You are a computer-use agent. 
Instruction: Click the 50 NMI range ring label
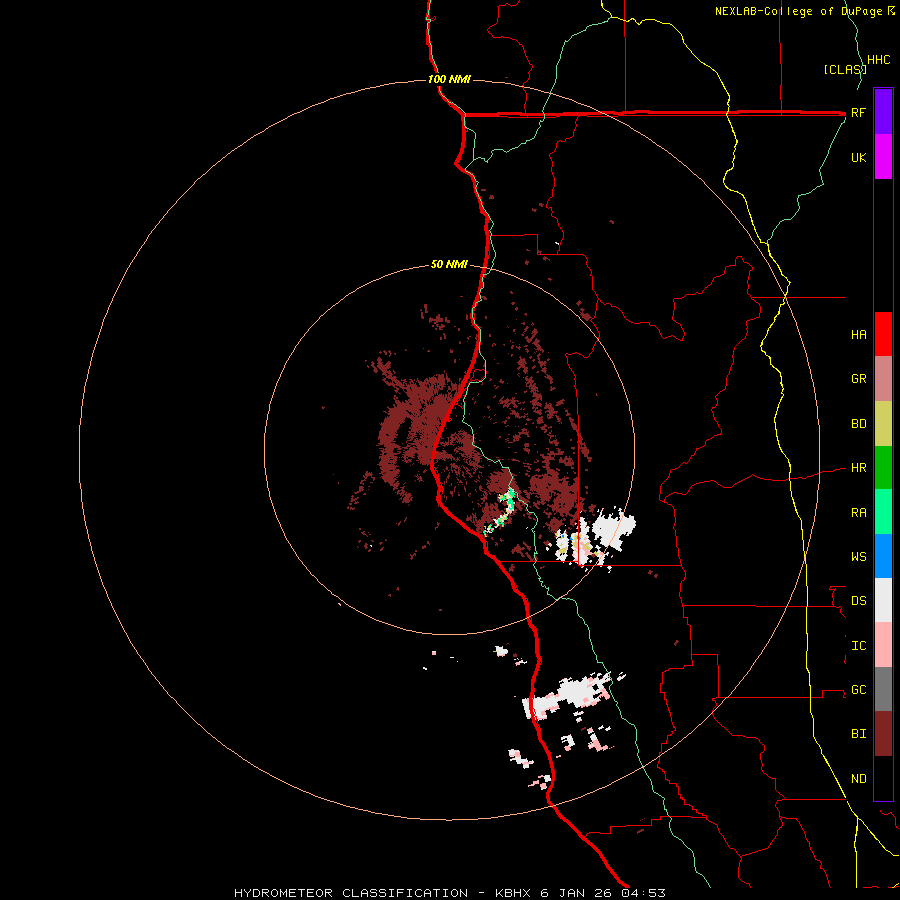tap(449, 265)
